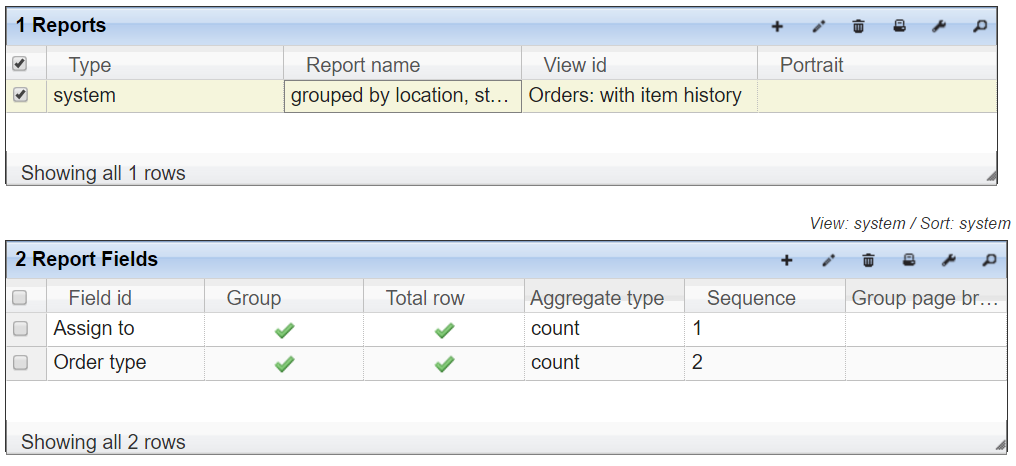Screen dimensions: 1016x466
Task: Click 'View: system / Sort: system' label
Action: click(910, 224)
